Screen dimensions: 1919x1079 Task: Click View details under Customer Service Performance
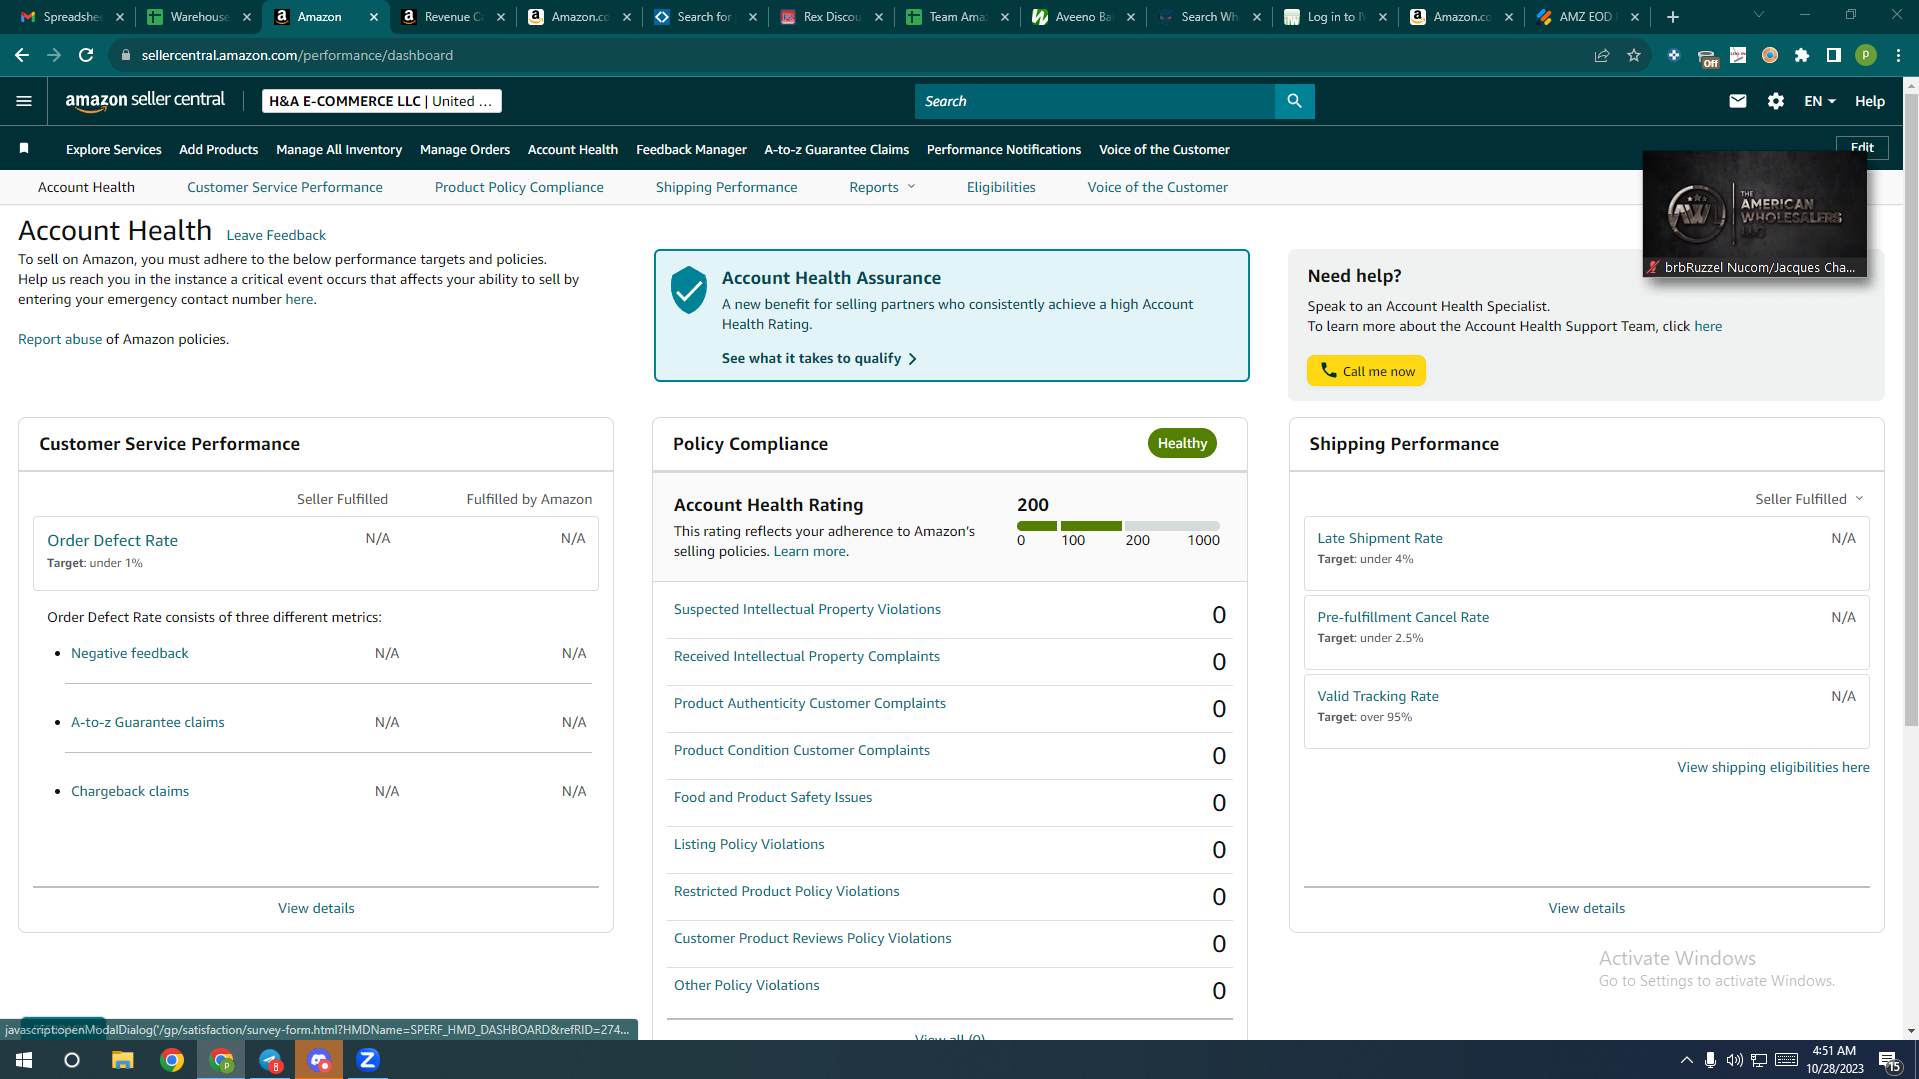(x=316, y=908)
